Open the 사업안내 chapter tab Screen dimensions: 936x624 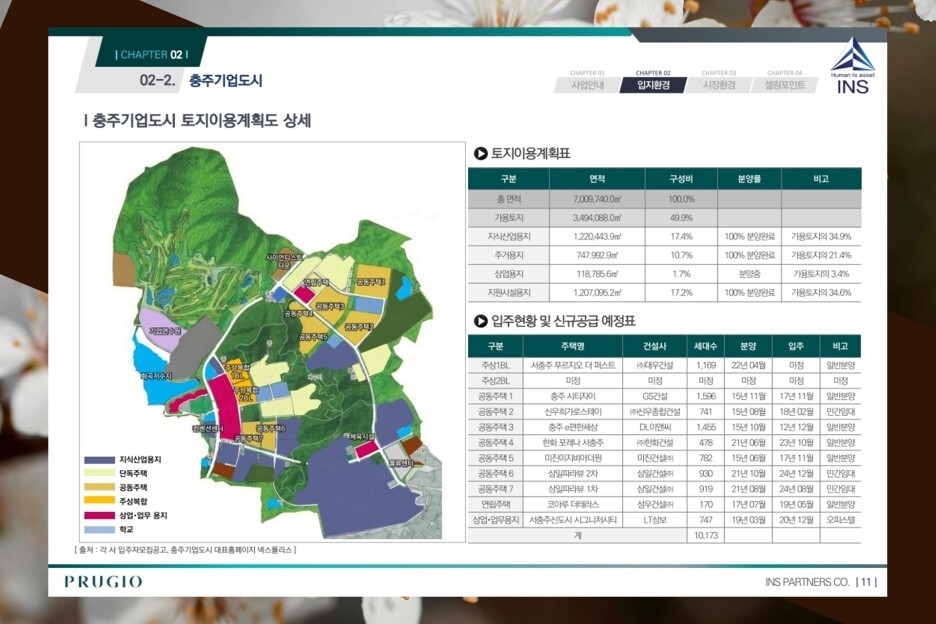(x=587, y=85)
